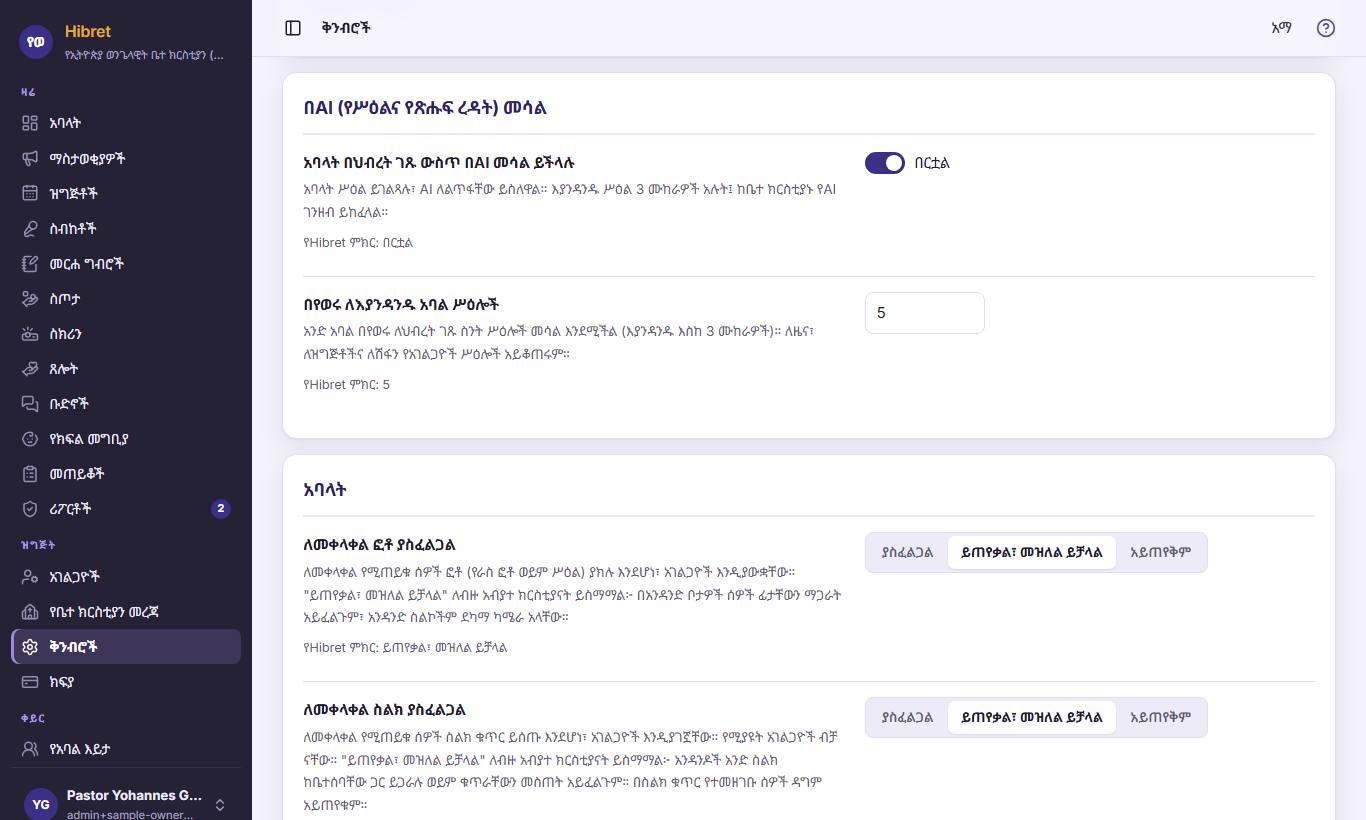Click the YG user avatar
This screenshot has width=1366, height=820.
[x=41, y=804]
